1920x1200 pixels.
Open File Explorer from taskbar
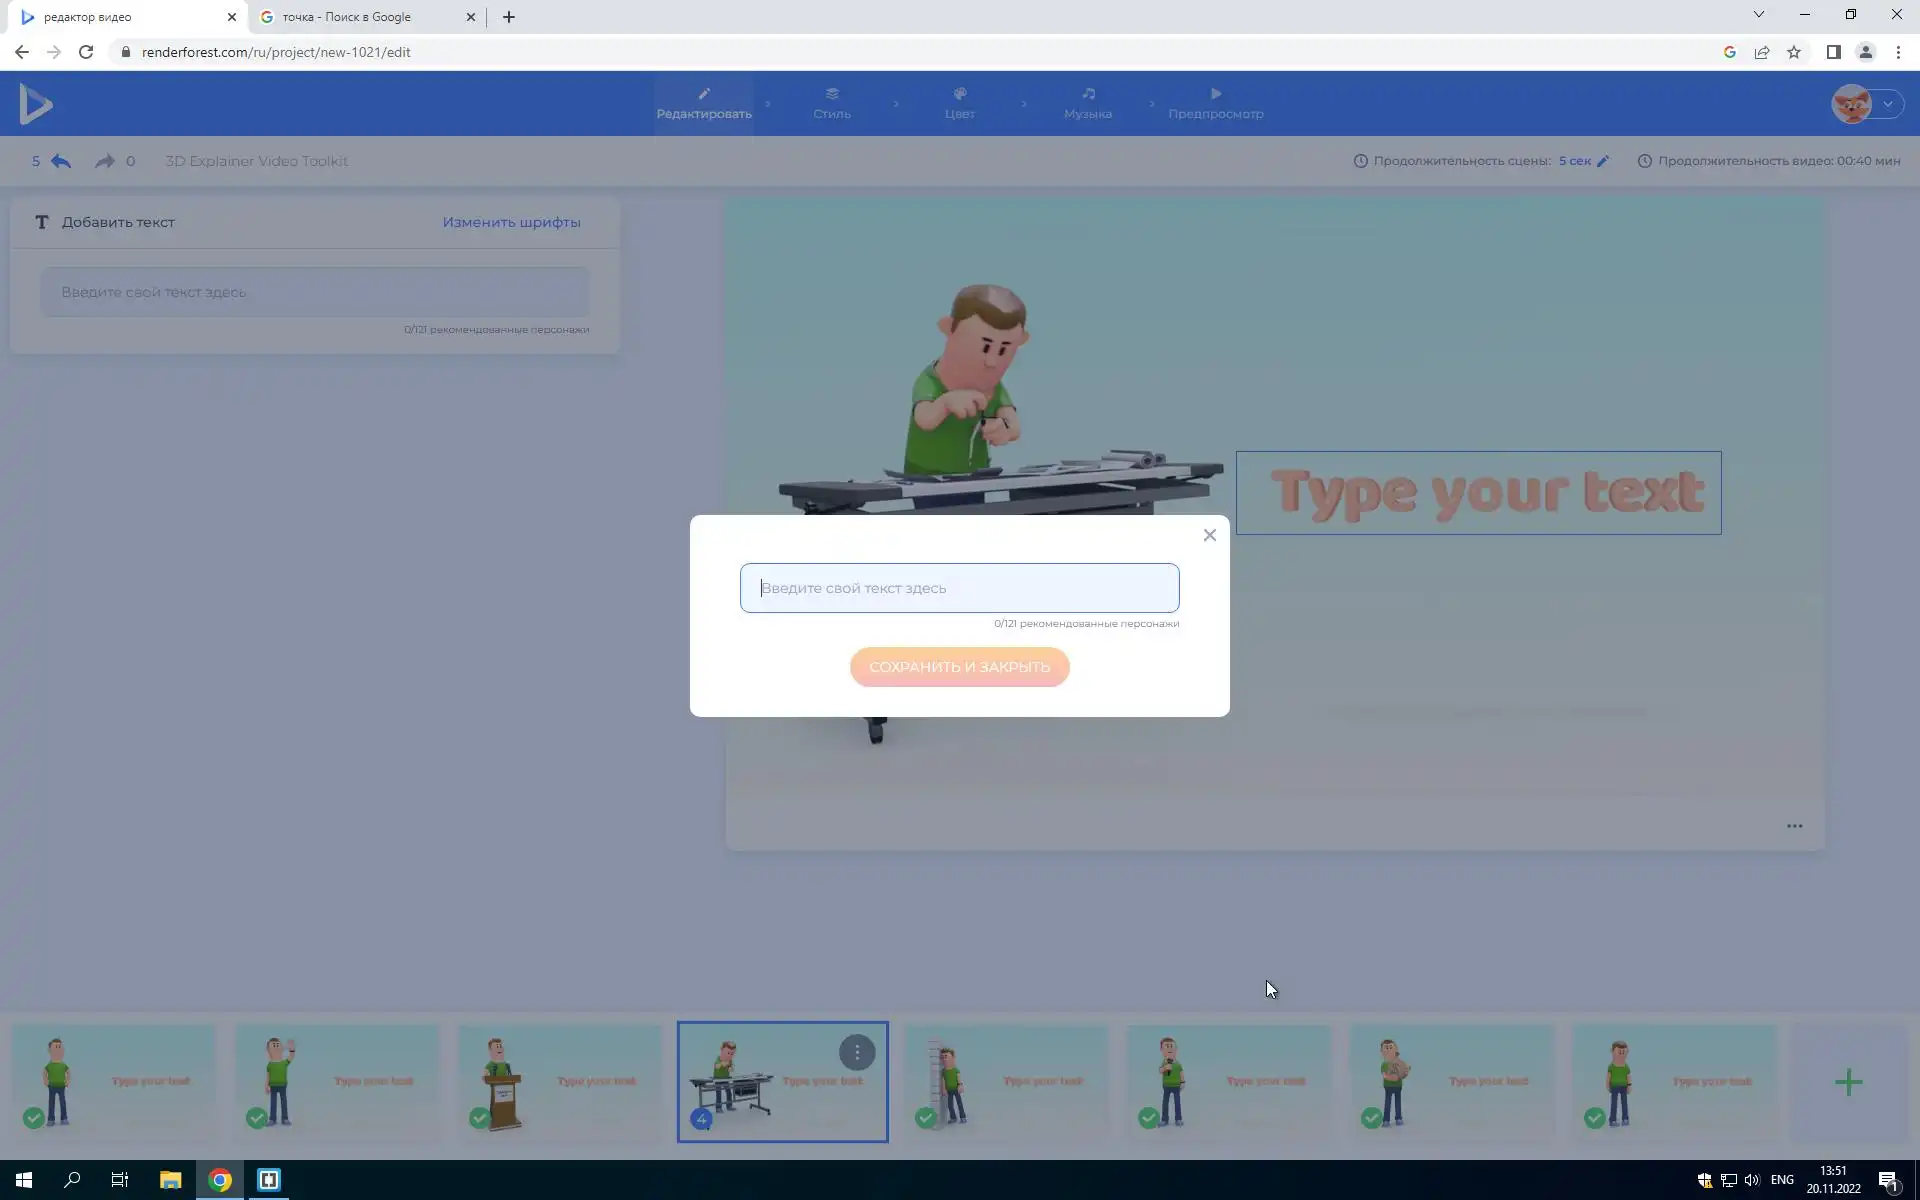[170, 1180]
